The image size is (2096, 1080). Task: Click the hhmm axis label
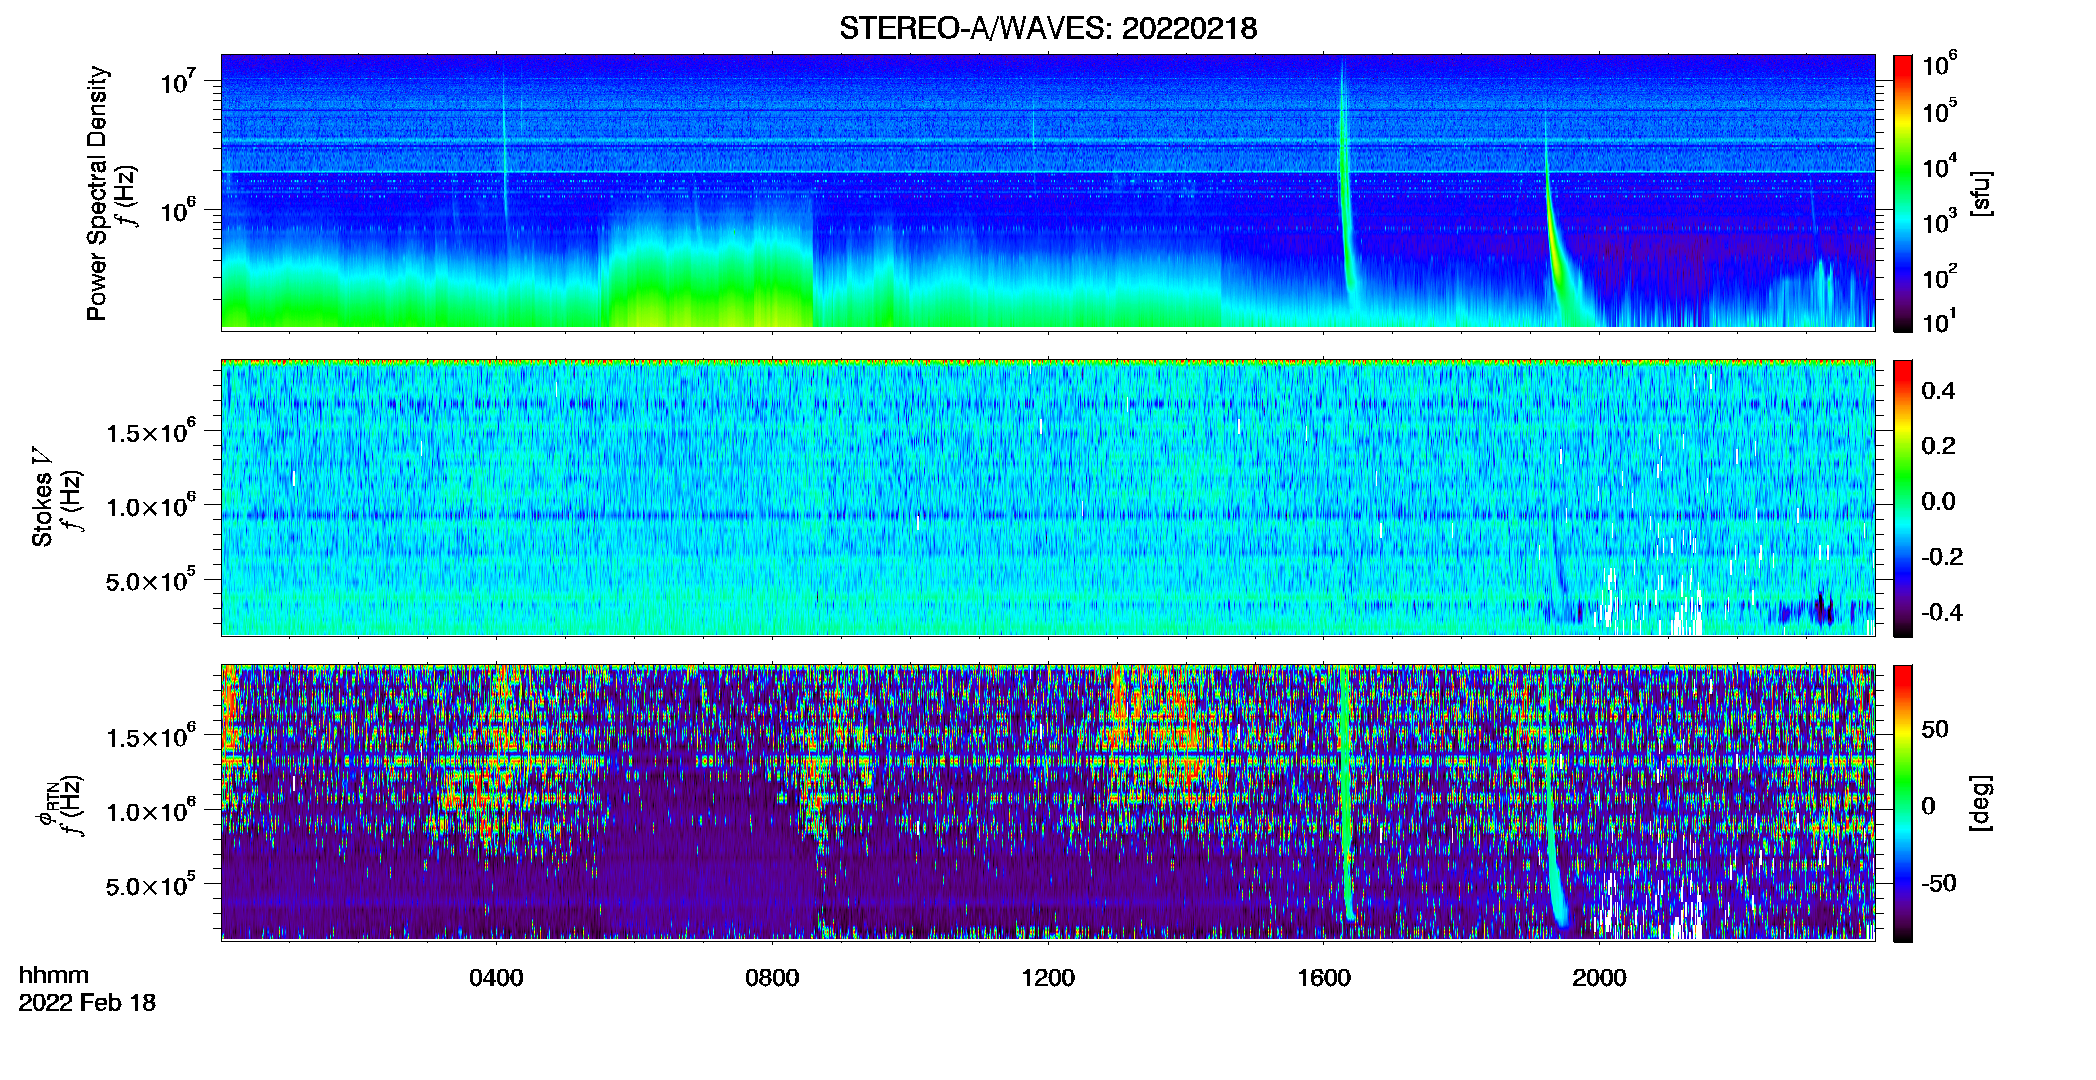click(x=54, y=976)
